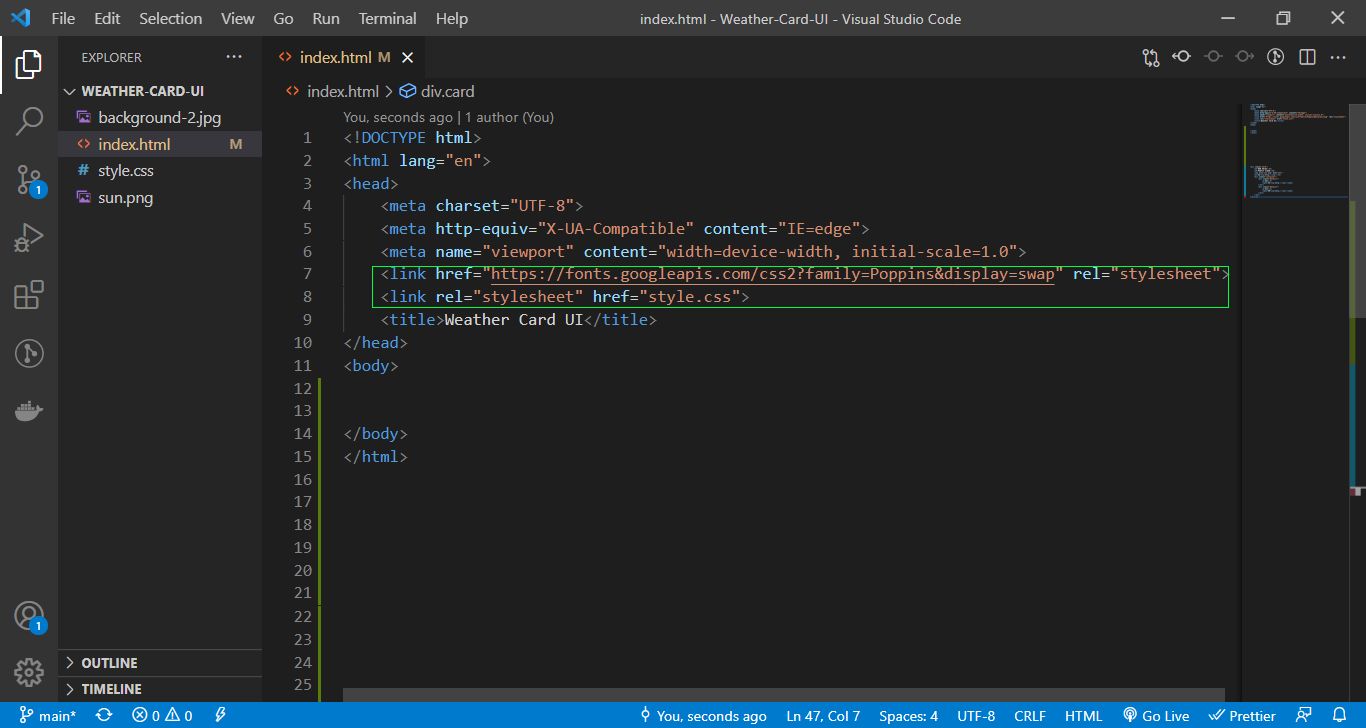Select language mode HTML in status bar
This screenshot has width=1366, height=728.
coord(1083,715)
